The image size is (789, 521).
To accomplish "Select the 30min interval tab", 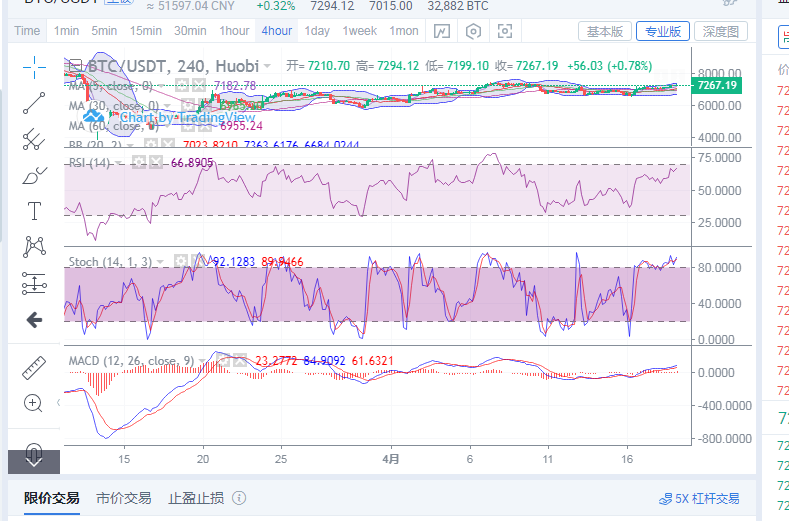I will [190, 31].
